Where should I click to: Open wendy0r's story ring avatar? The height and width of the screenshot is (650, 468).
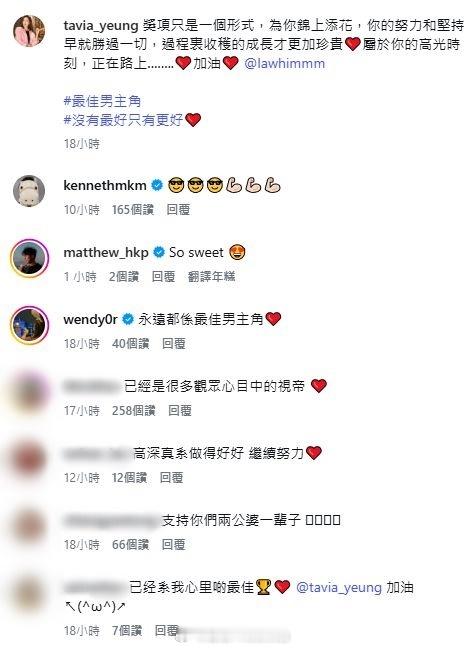(x=29, y=325)
